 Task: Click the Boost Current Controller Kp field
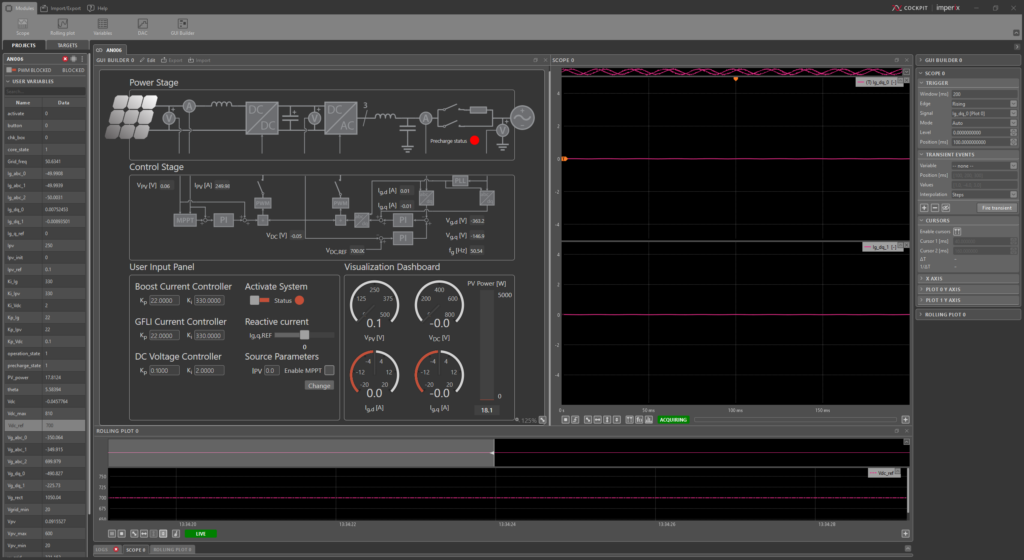[163, 301]
